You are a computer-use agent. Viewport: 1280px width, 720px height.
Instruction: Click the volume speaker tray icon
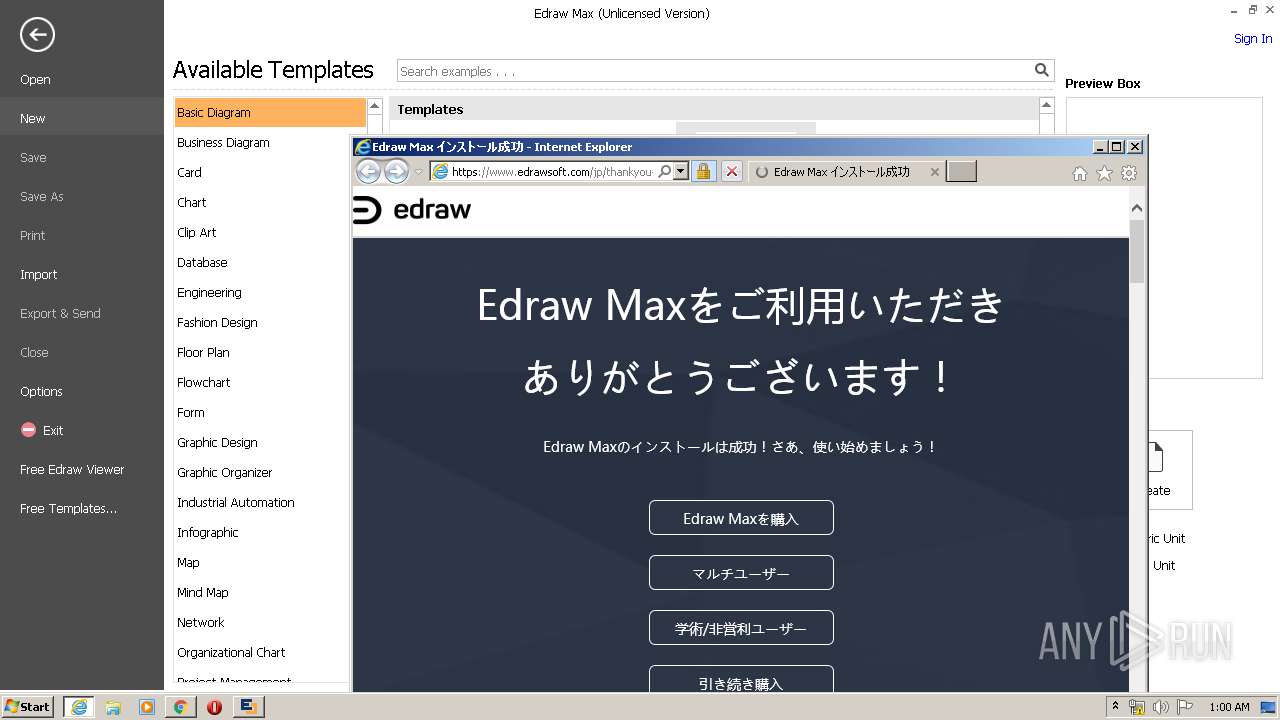point(1161,707)
